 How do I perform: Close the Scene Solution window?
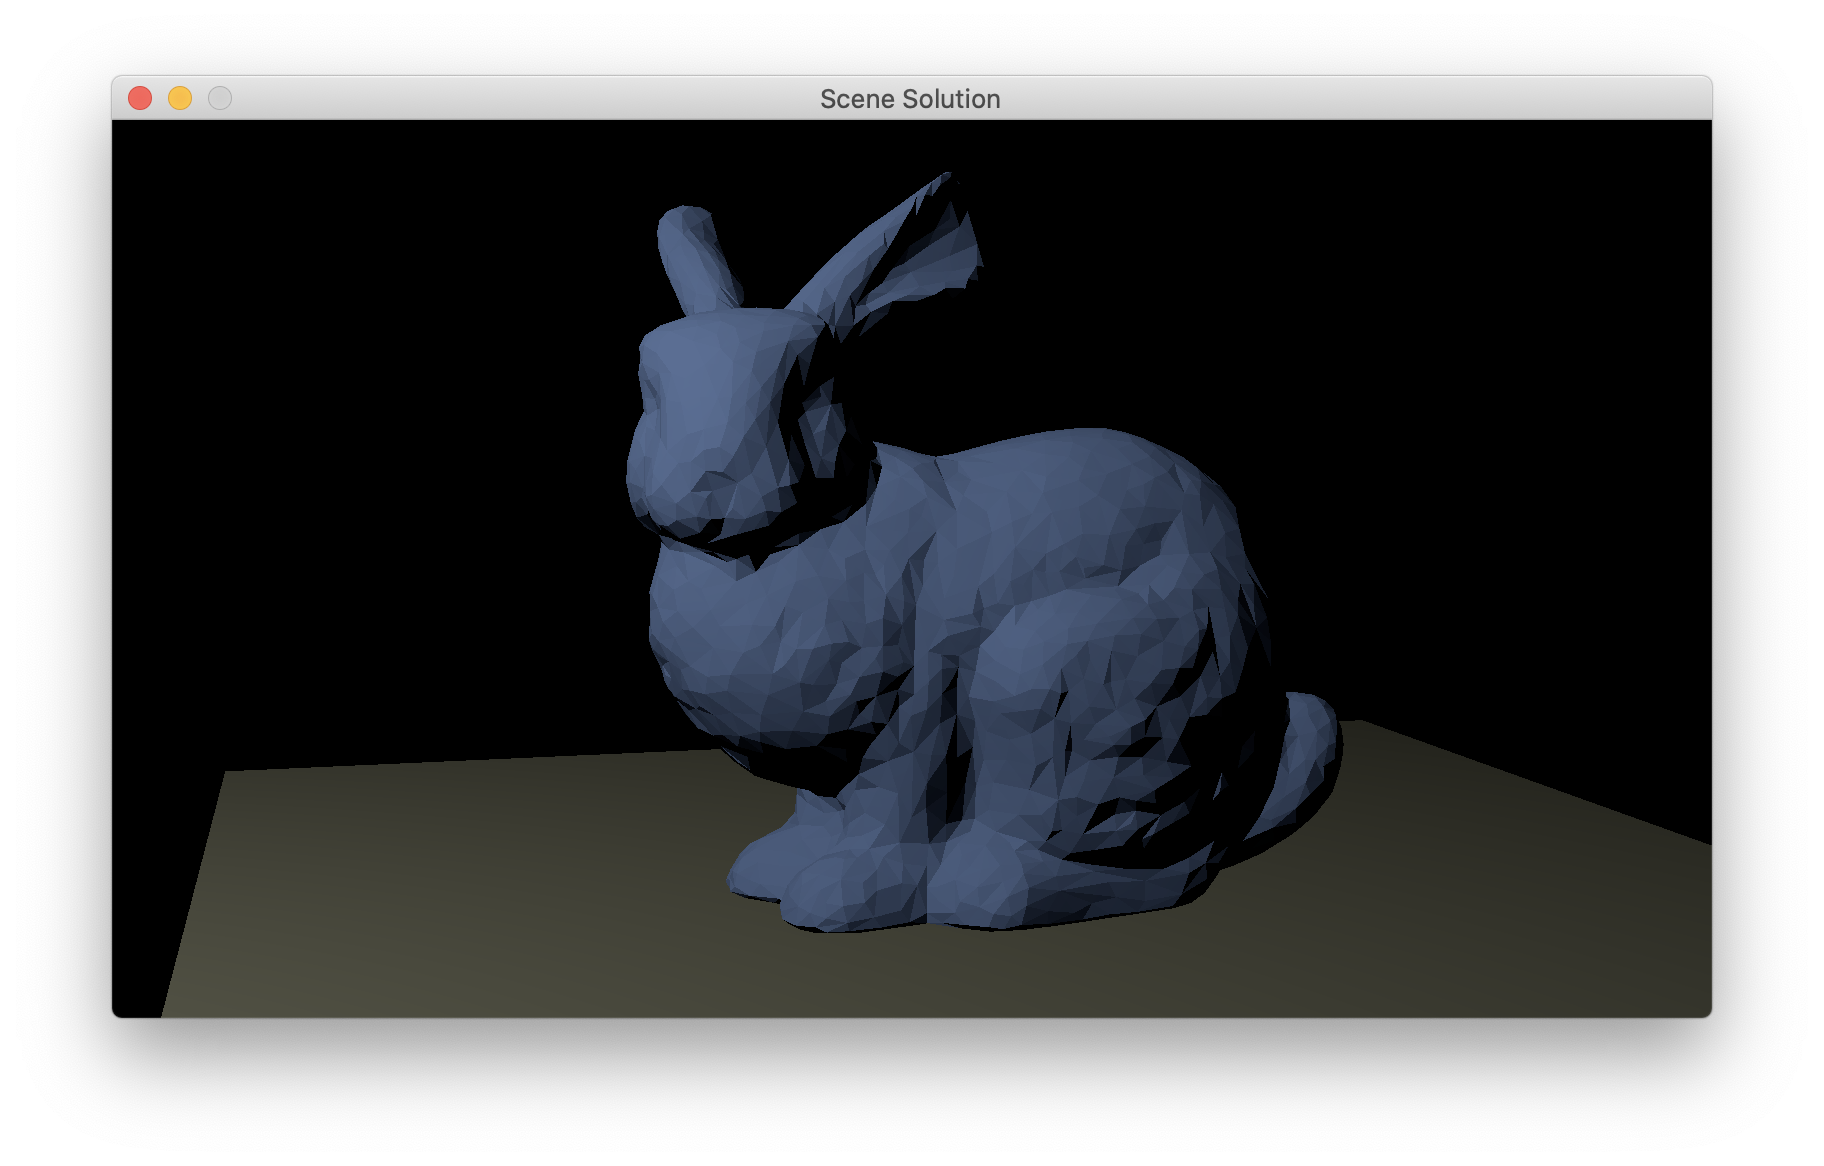click(140, 98)
